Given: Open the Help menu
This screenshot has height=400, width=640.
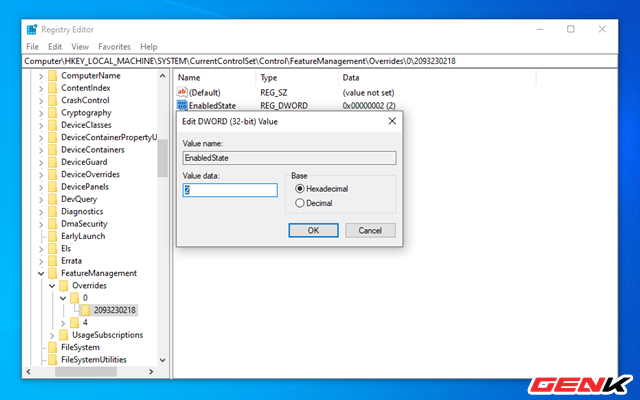Looking at the screenshot, I should click(149, 47).
